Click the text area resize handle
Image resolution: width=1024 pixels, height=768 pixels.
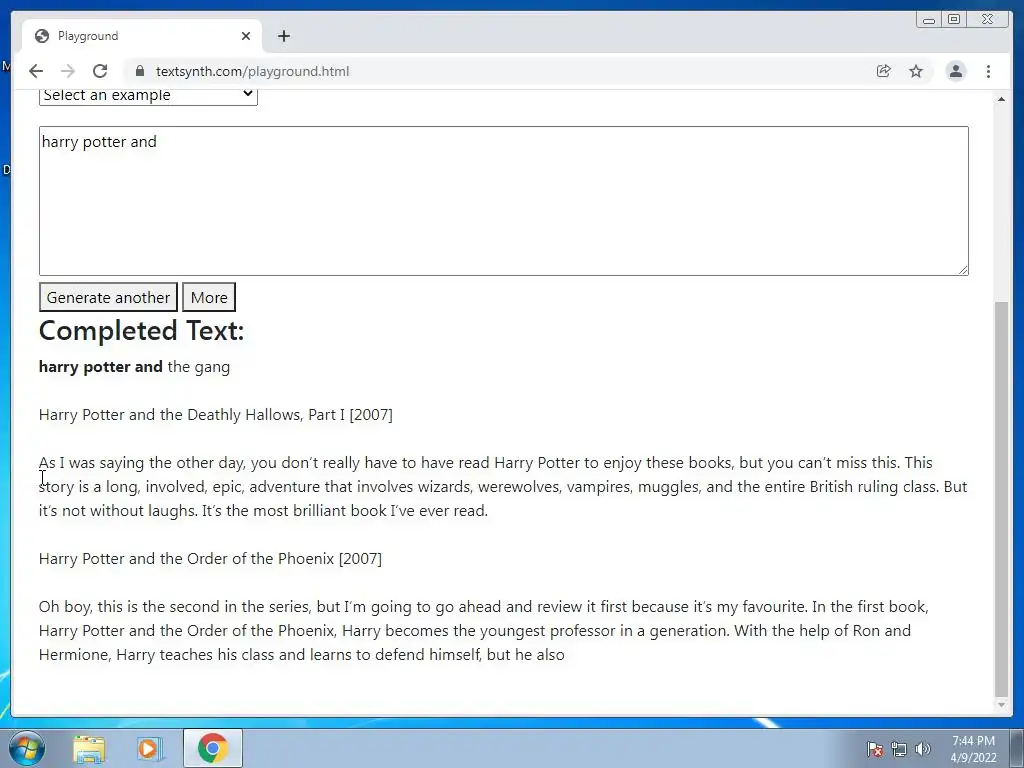(x=963, y=270)
